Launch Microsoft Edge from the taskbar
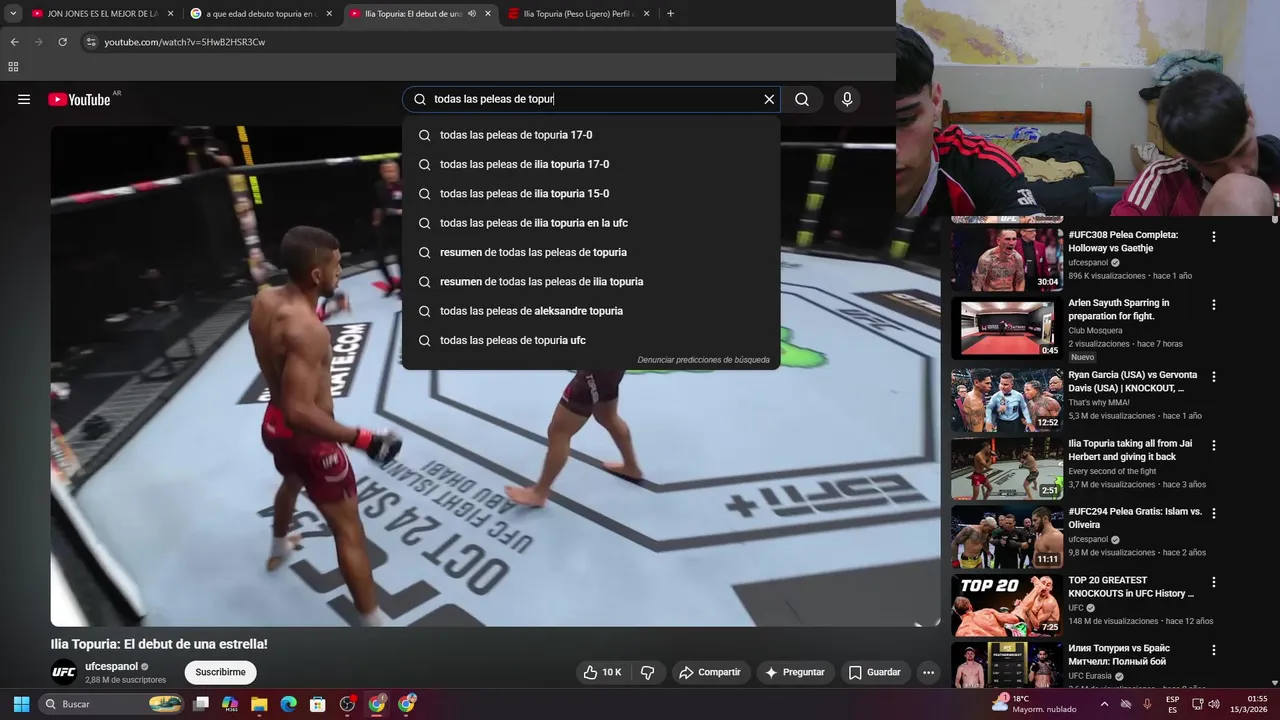Screen dimensions: 1280x720 click(x=288, y=704)
